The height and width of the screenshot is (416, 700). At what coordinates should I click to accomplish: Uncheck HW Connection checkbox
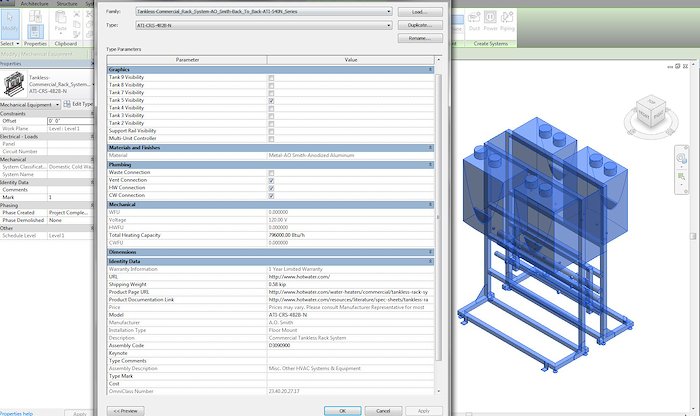pos(271,188)
